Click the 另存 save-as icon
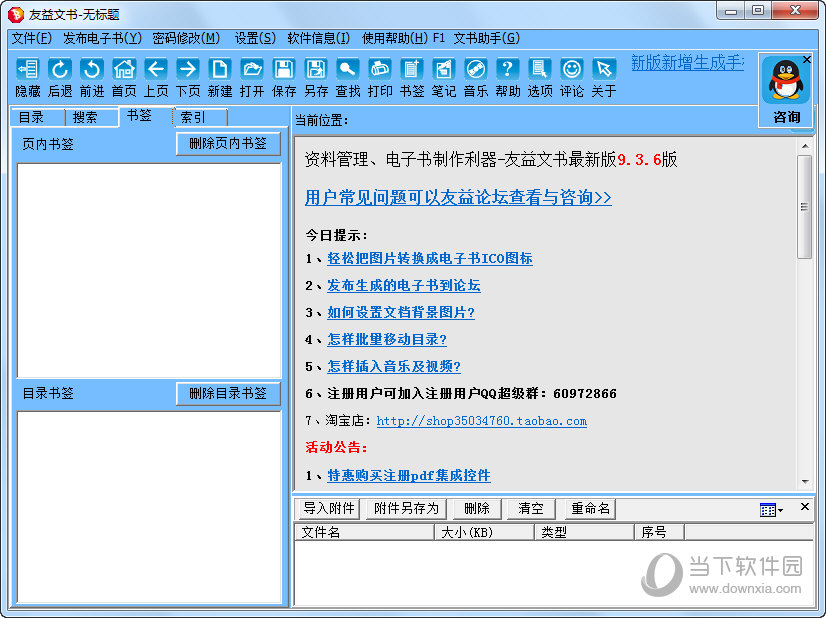826x618 pixels. pyautogui.click(x=316, y=78)
